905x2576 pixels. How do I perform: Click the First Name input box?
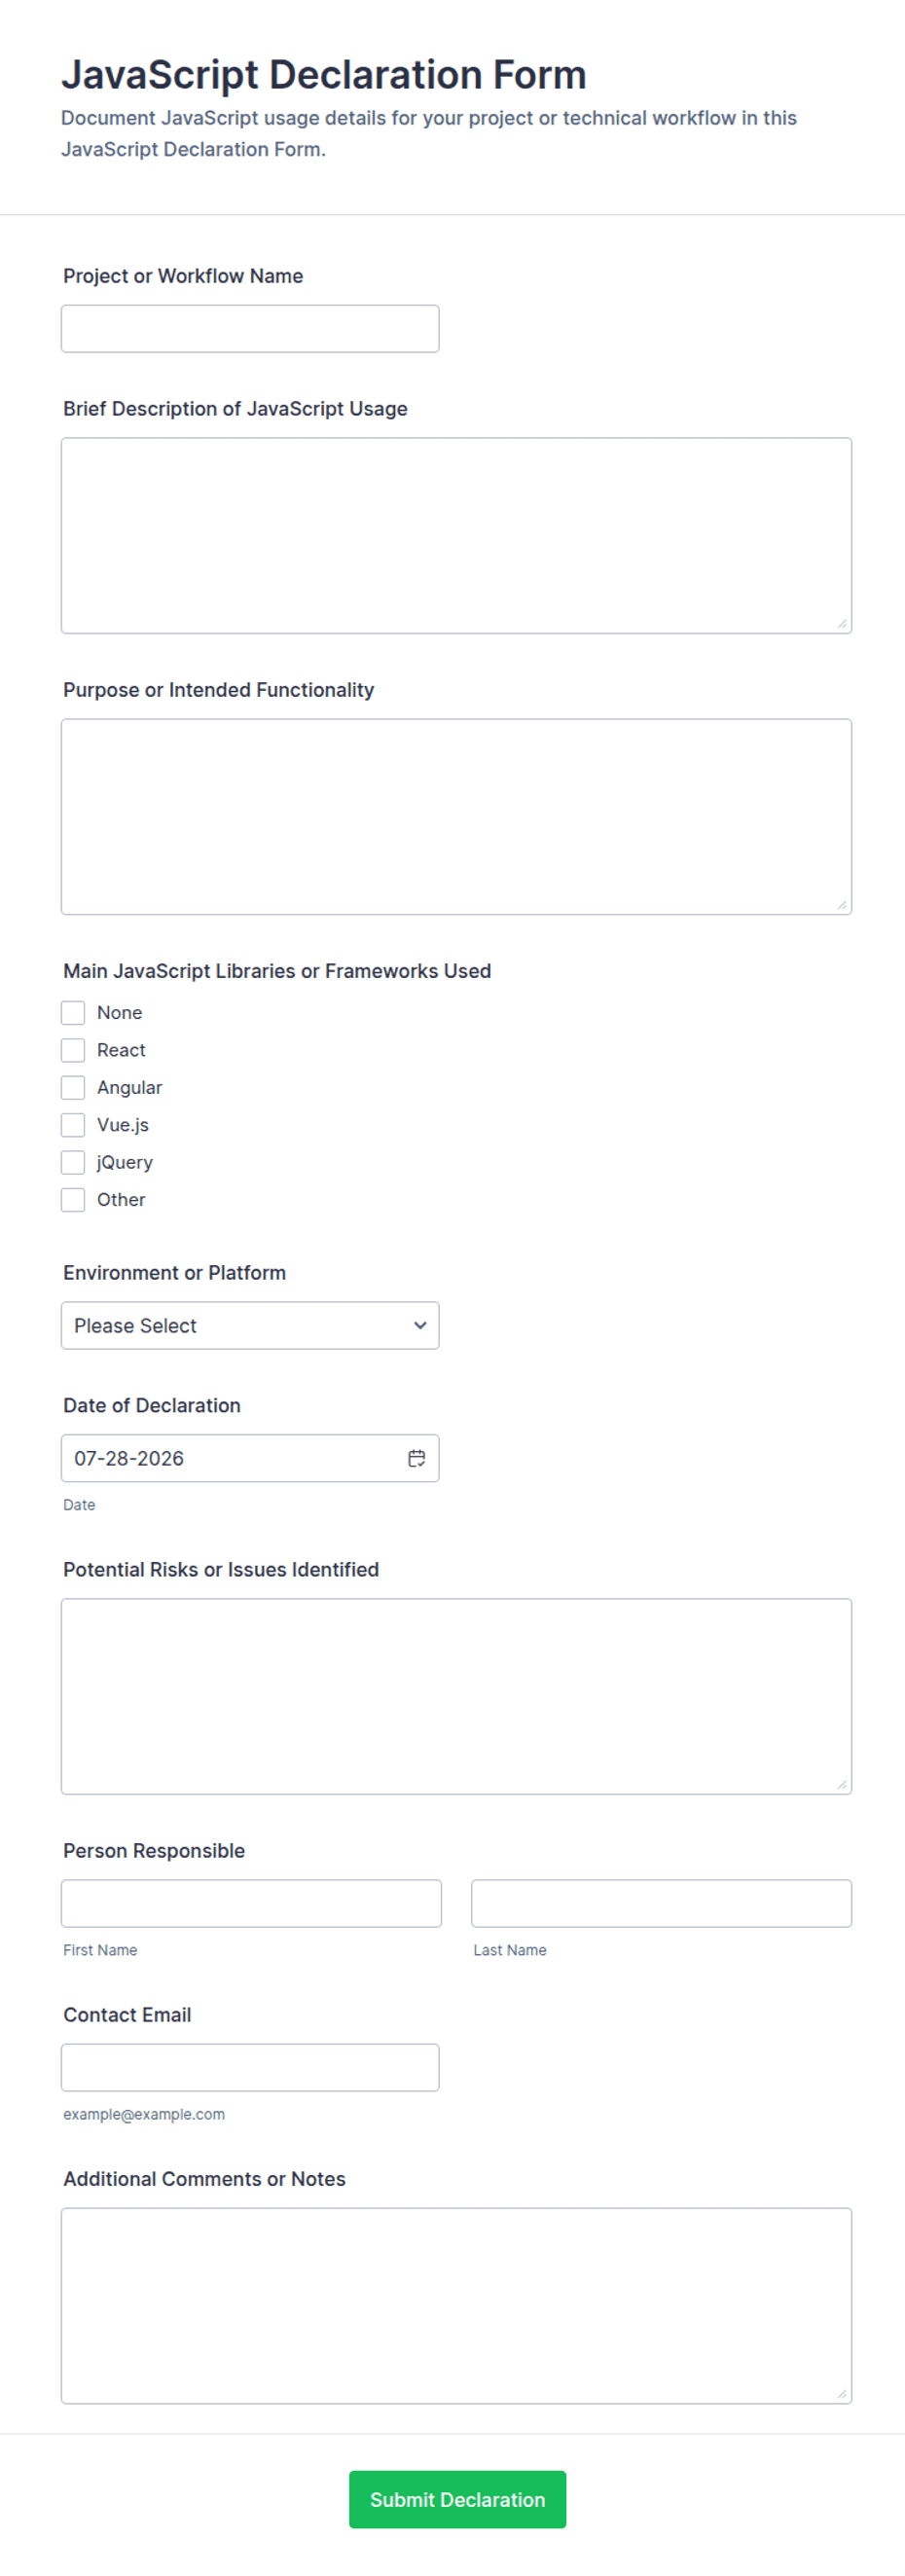[x=251, y=1903]
